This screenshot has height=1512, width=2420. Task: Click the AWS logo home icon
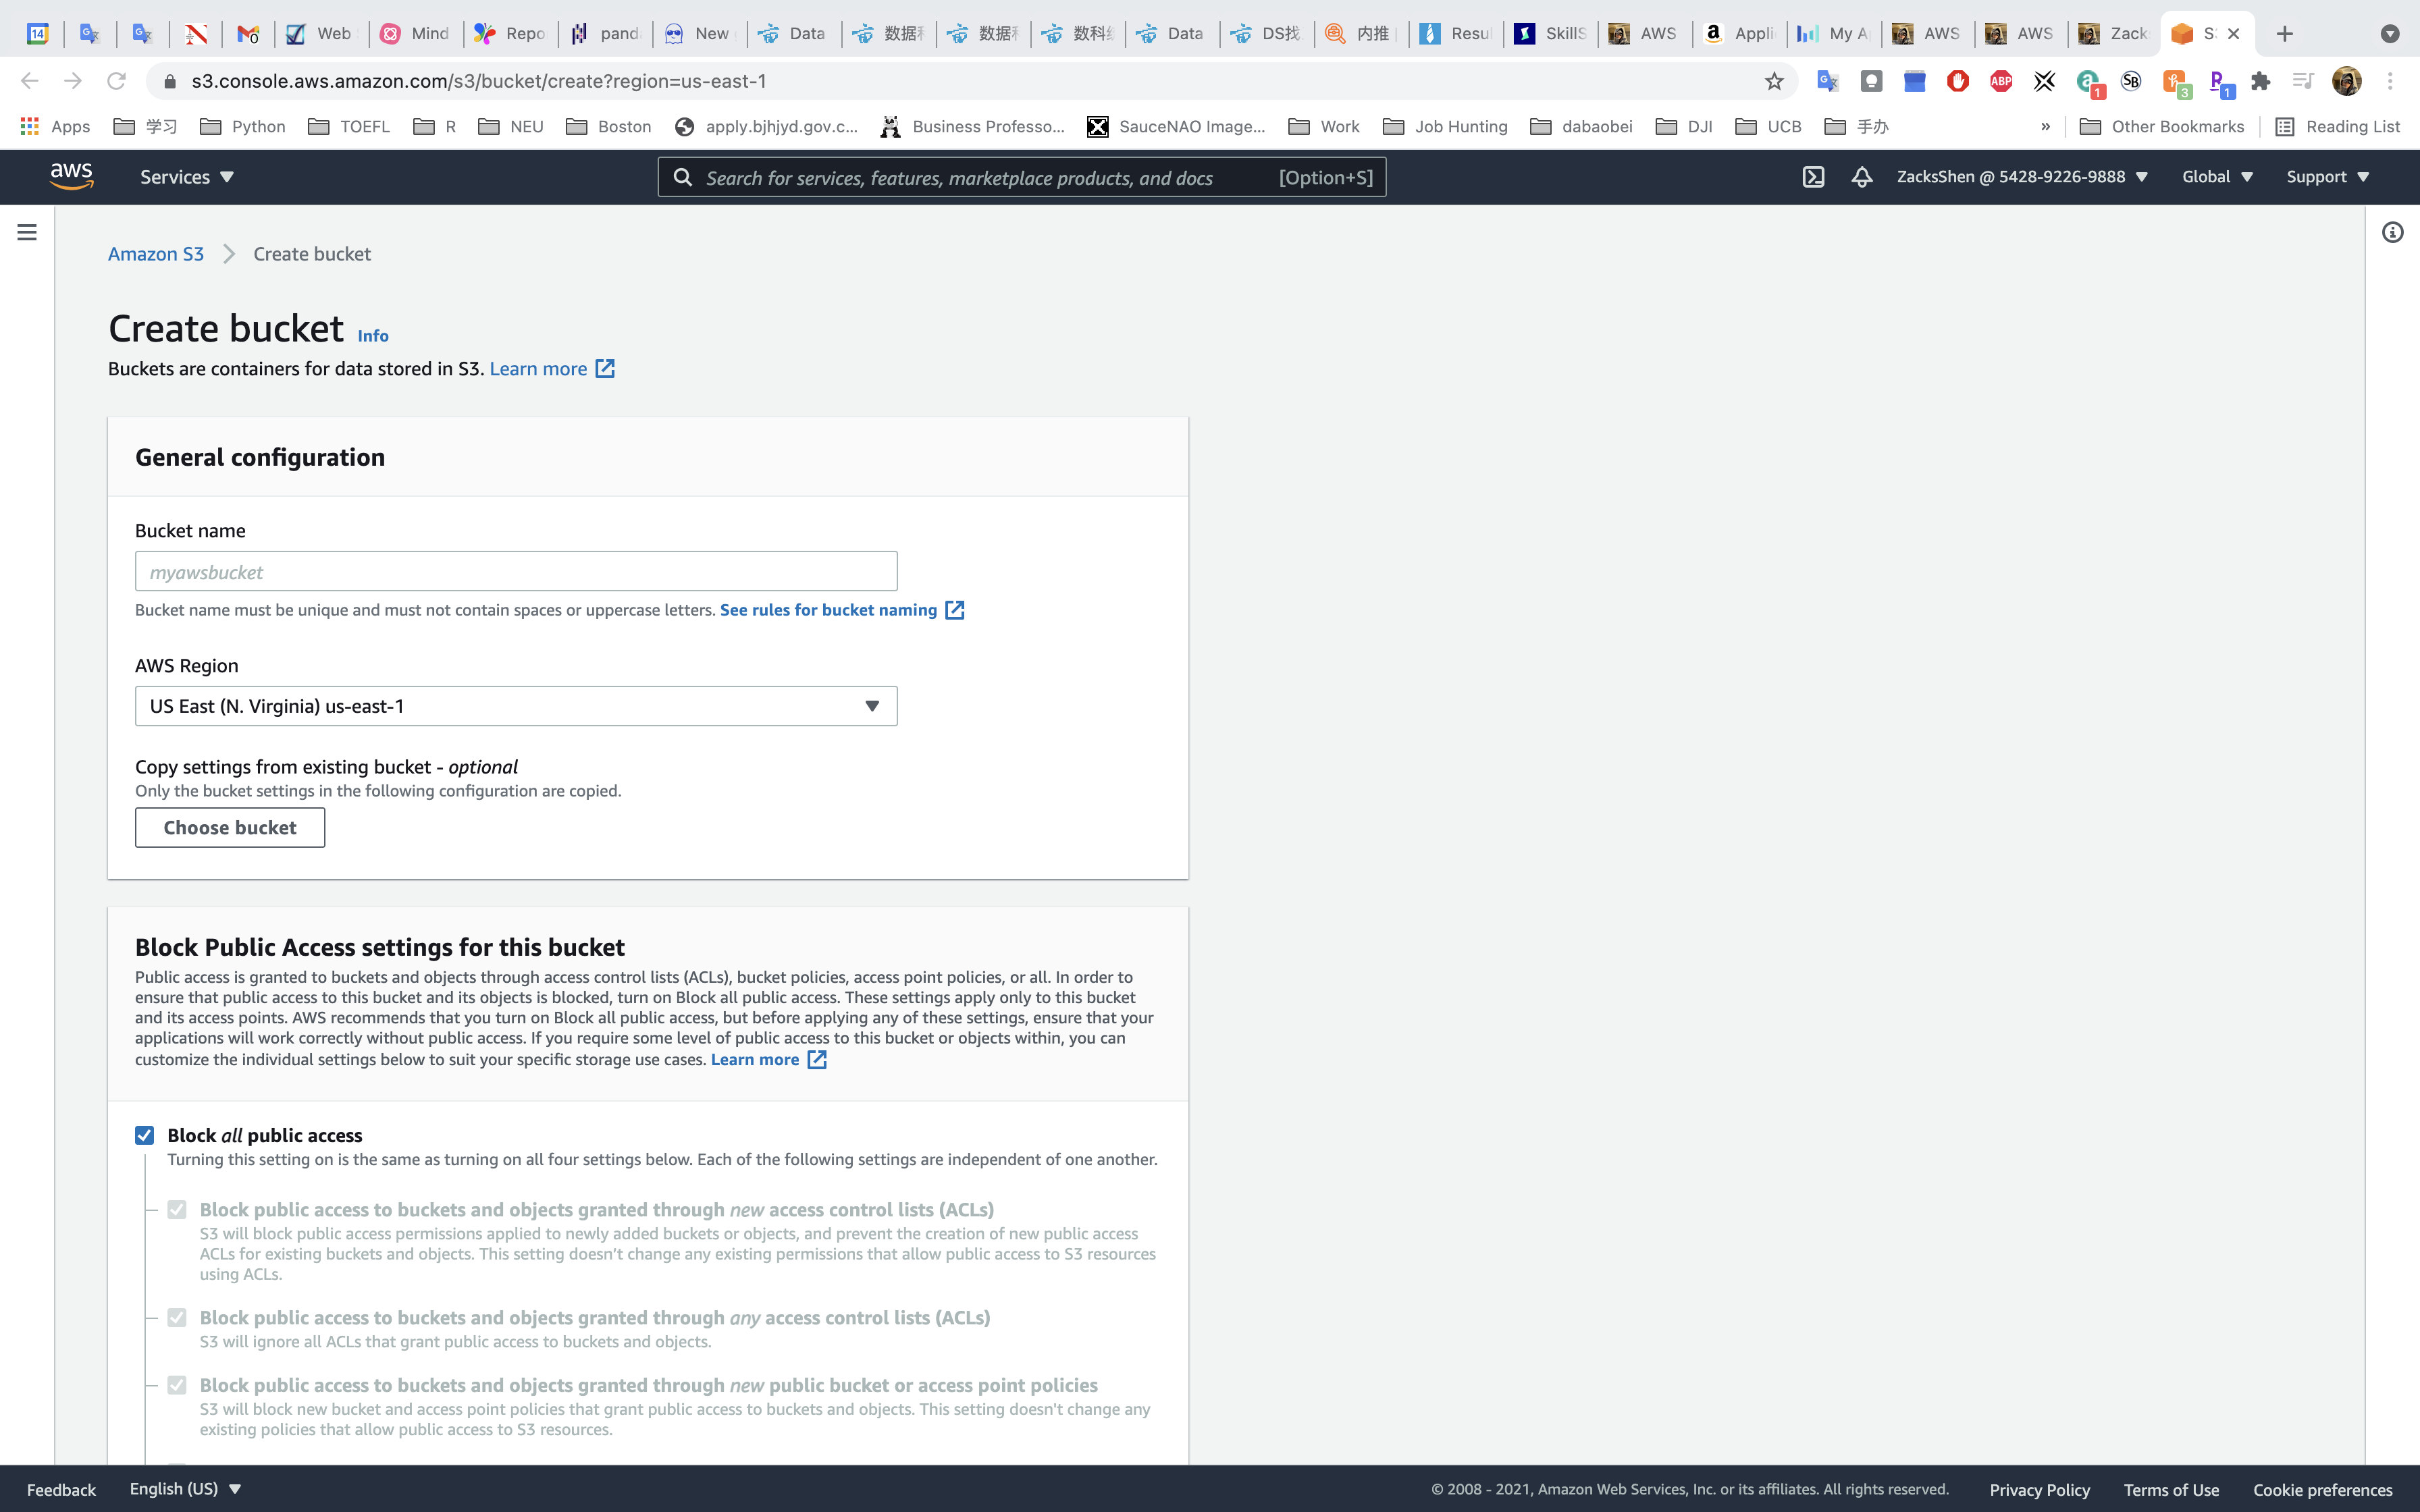(x=72, y=177)
